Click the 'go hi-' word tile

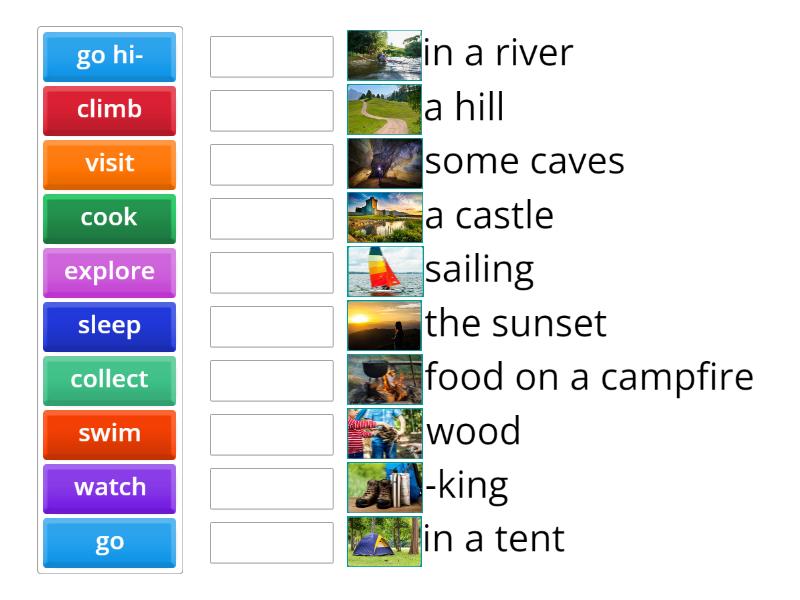pos(109,56)
